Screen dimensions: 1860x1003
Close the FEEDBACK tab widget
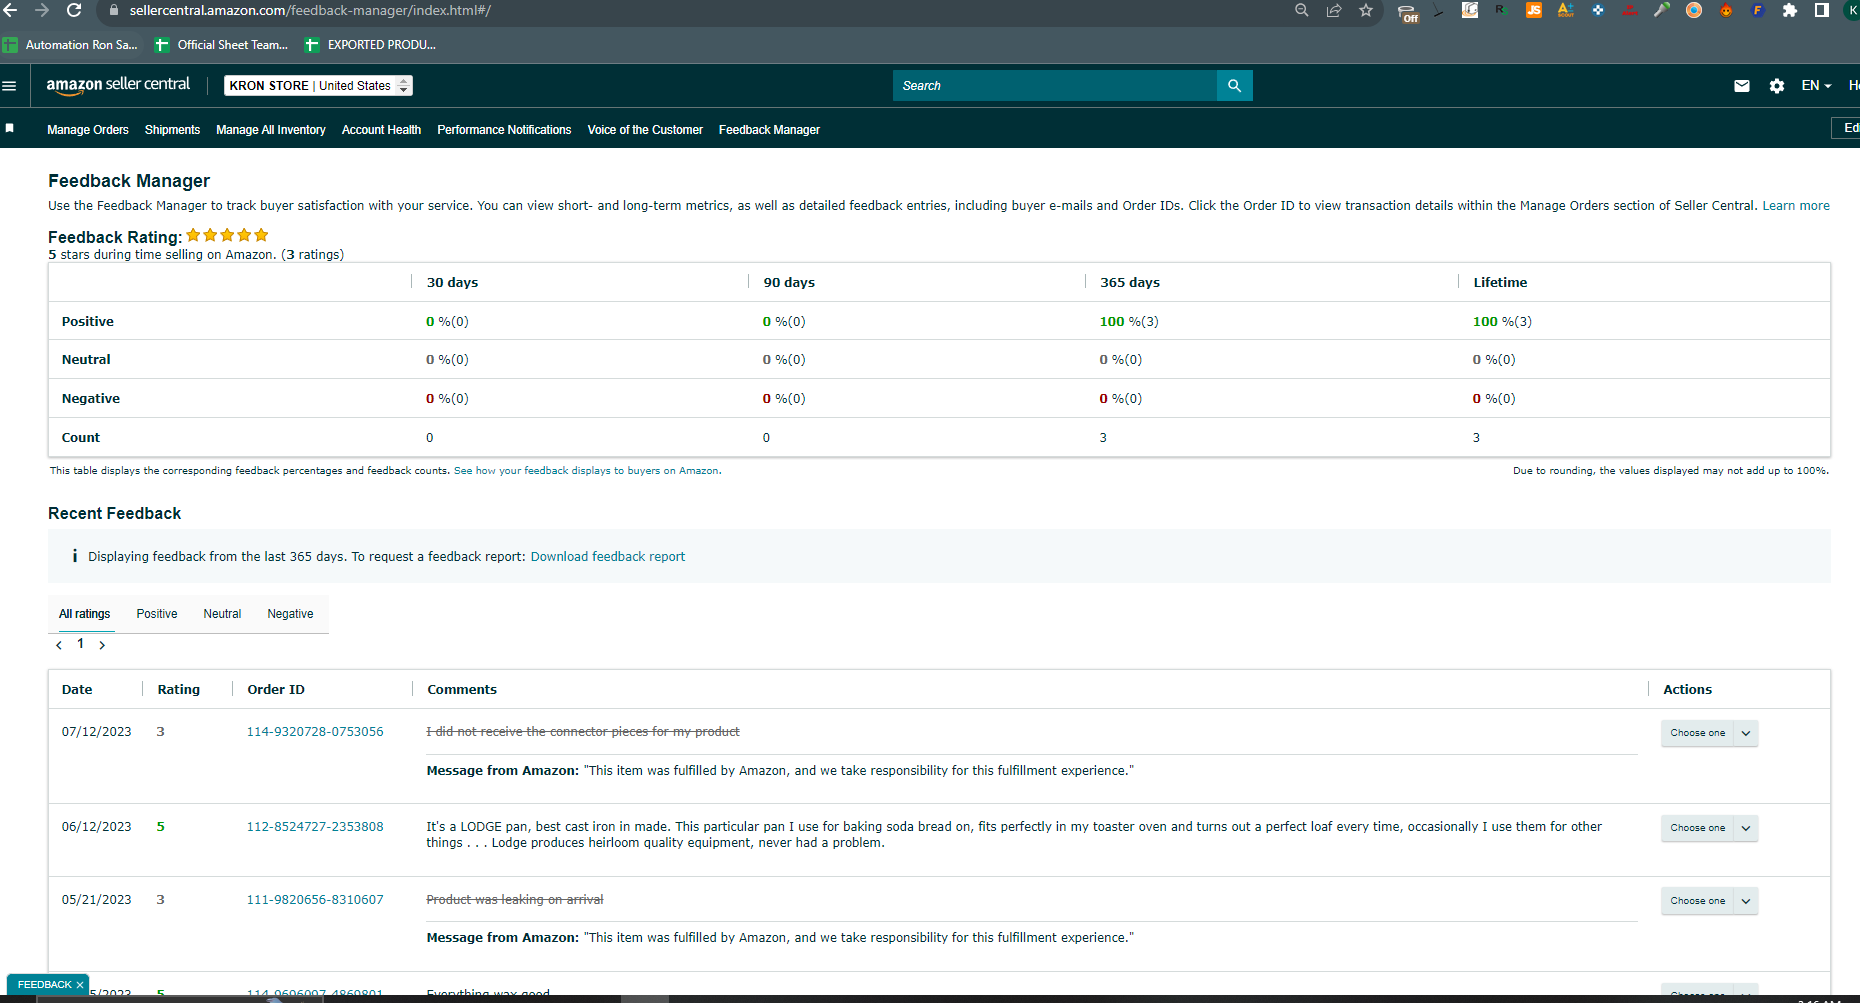pos(80,985)
